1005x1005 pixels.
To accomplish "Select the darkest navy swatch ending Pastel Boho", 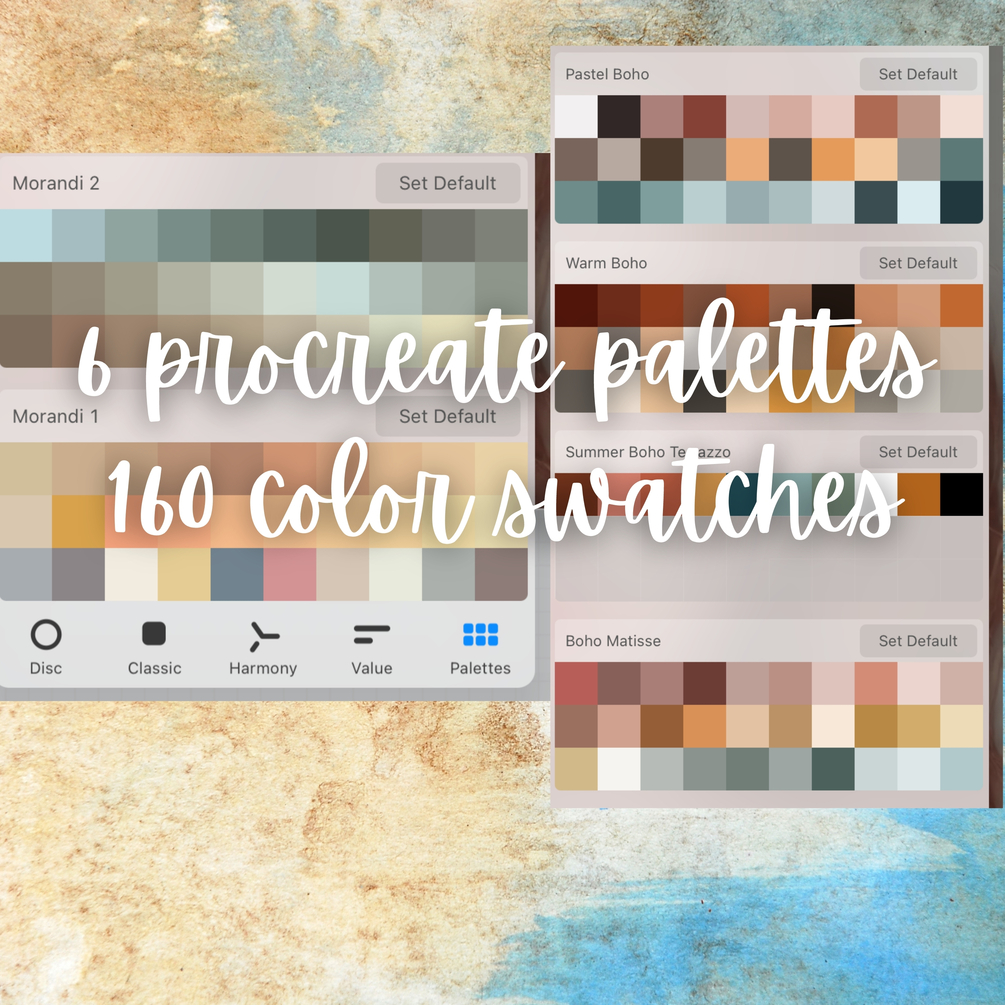I will 961,202.
